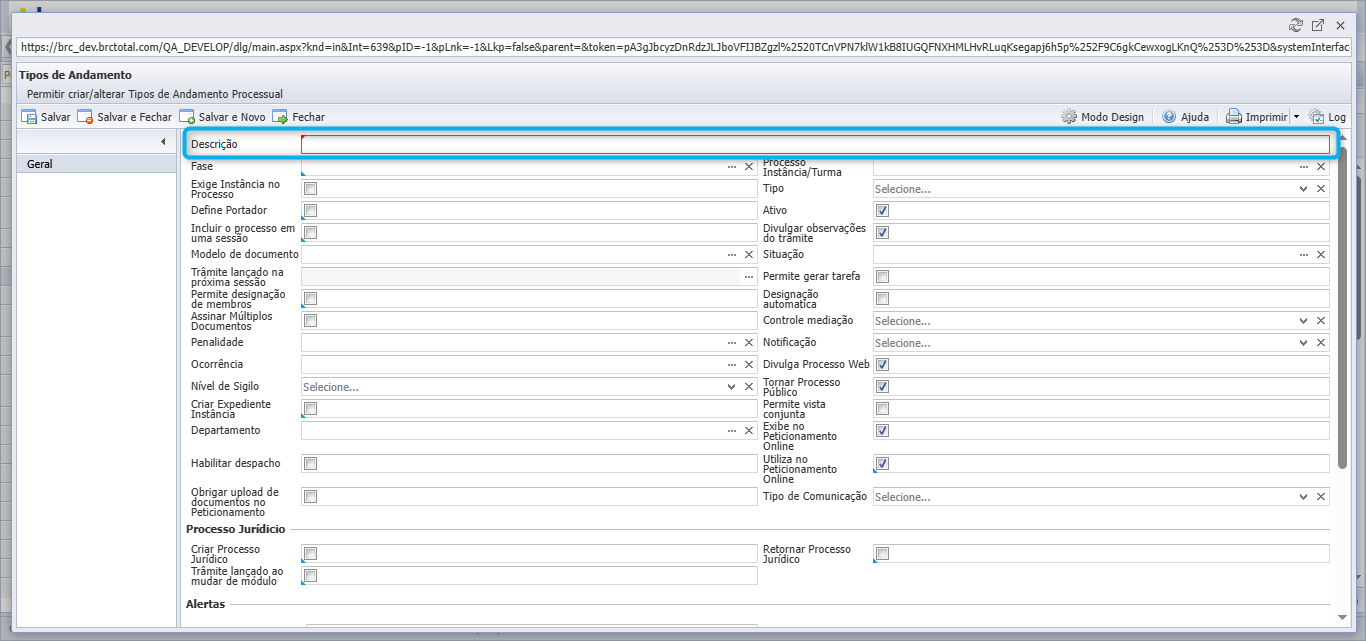
Task: Enable Habilitar despacho checkbox
Action: [x=311, y=464]
